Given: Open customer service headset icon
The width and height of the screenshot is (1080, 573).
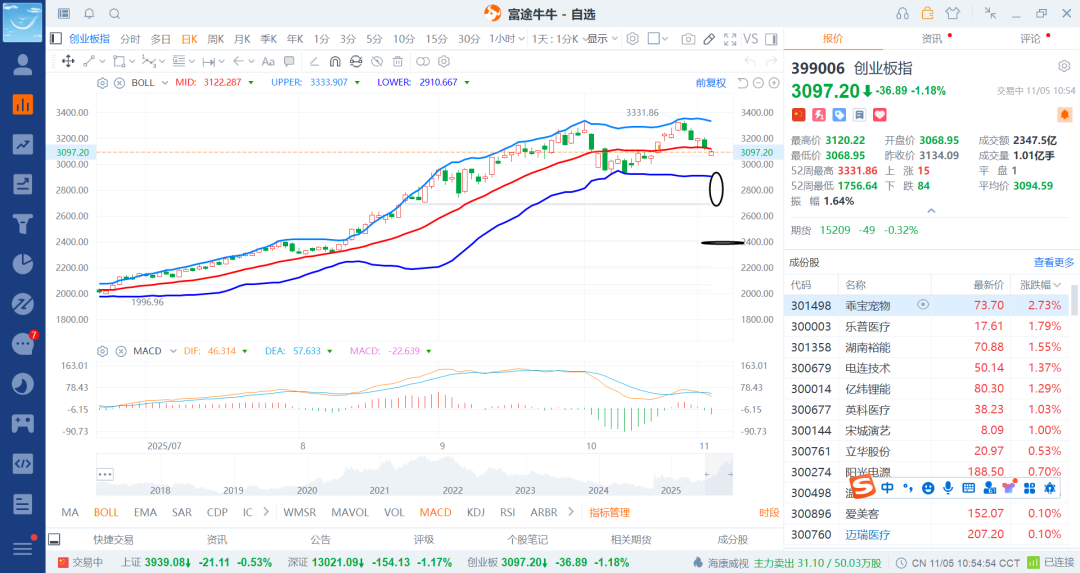Looking at the screenshot, I should point(902,14).
